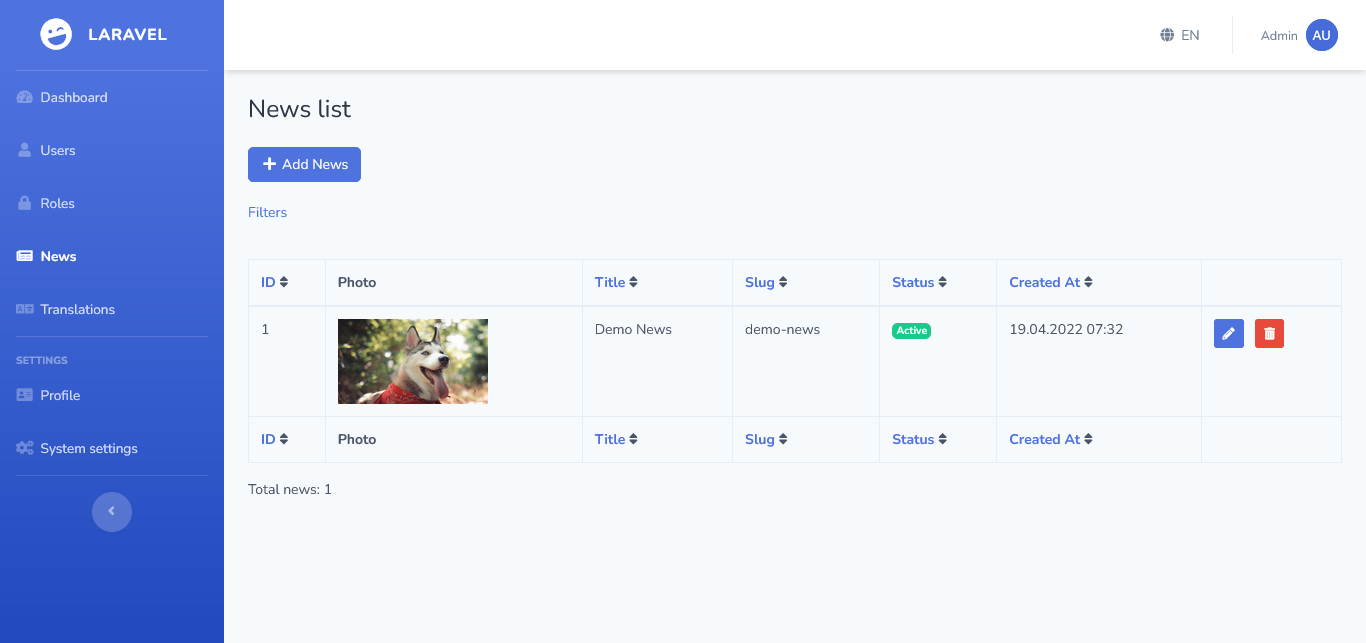
Task: Sort the table by Title
Action: (617, 282)
